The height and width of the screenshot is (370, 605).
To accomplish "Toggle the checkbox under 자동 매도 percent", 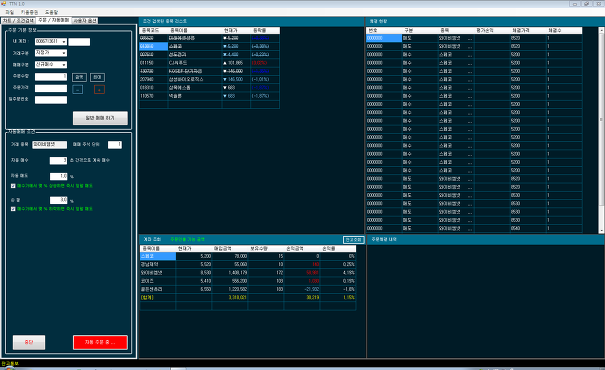I will [x=13, y=186].
